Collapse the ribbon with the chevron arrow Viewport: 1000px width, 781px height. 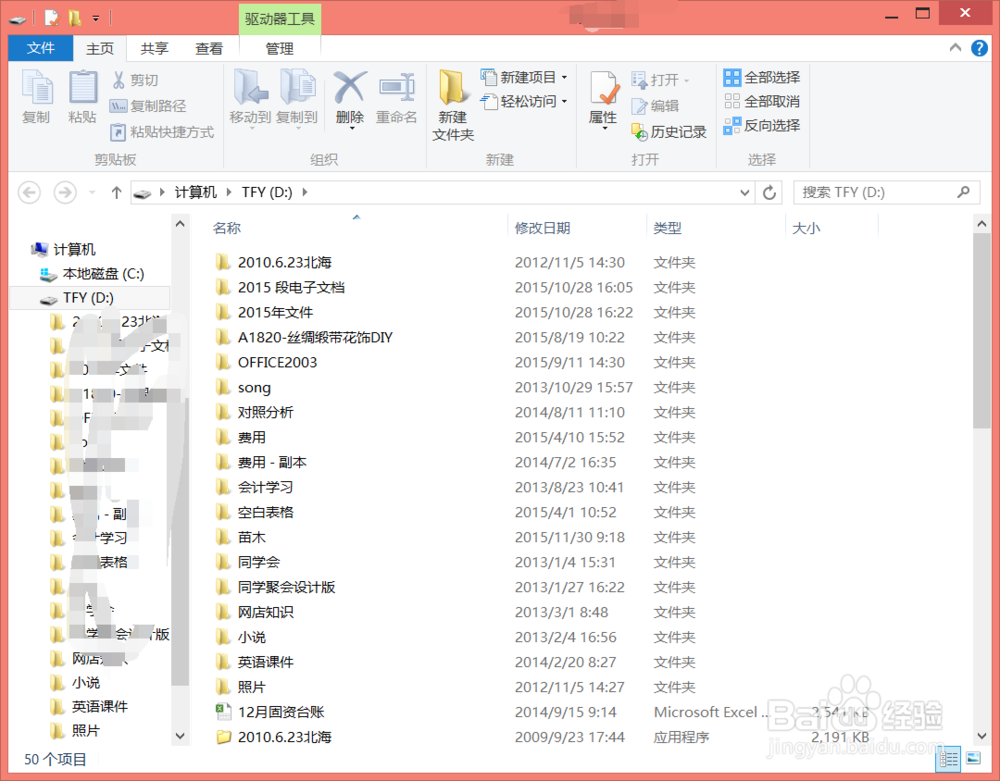(x=955, y=47)
